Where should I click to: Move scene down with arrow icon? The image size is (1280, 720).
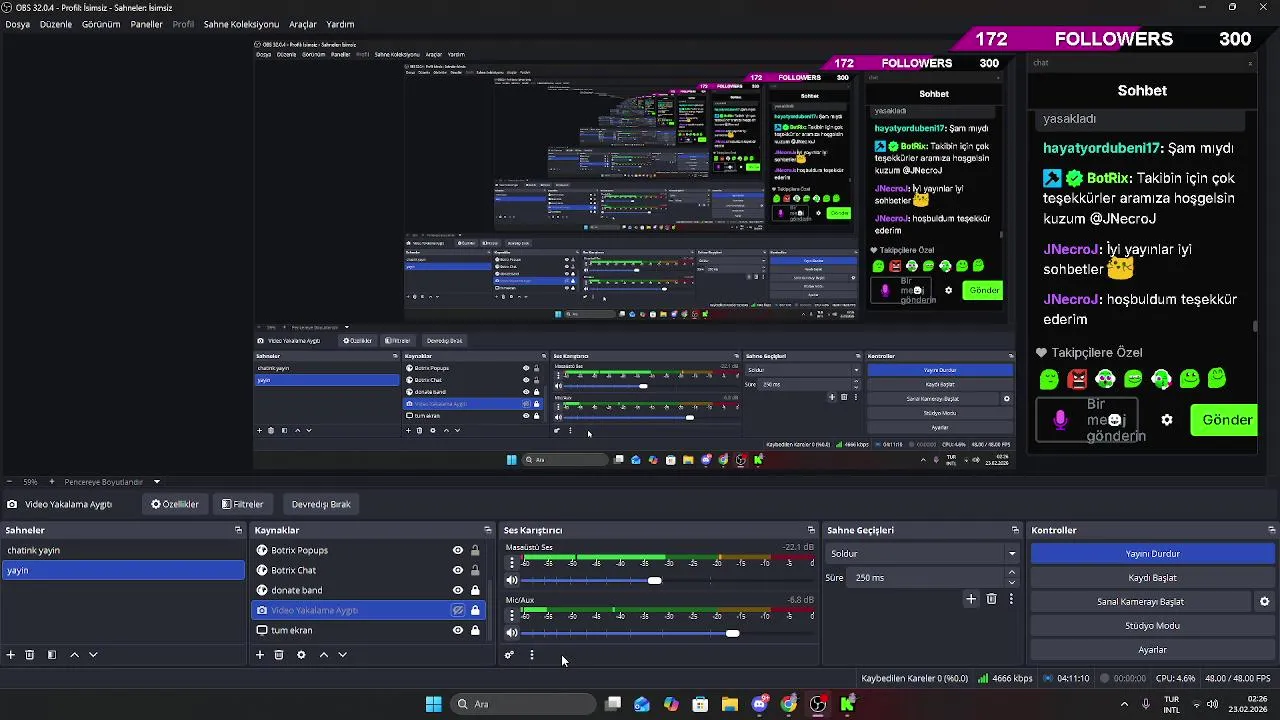93,655
